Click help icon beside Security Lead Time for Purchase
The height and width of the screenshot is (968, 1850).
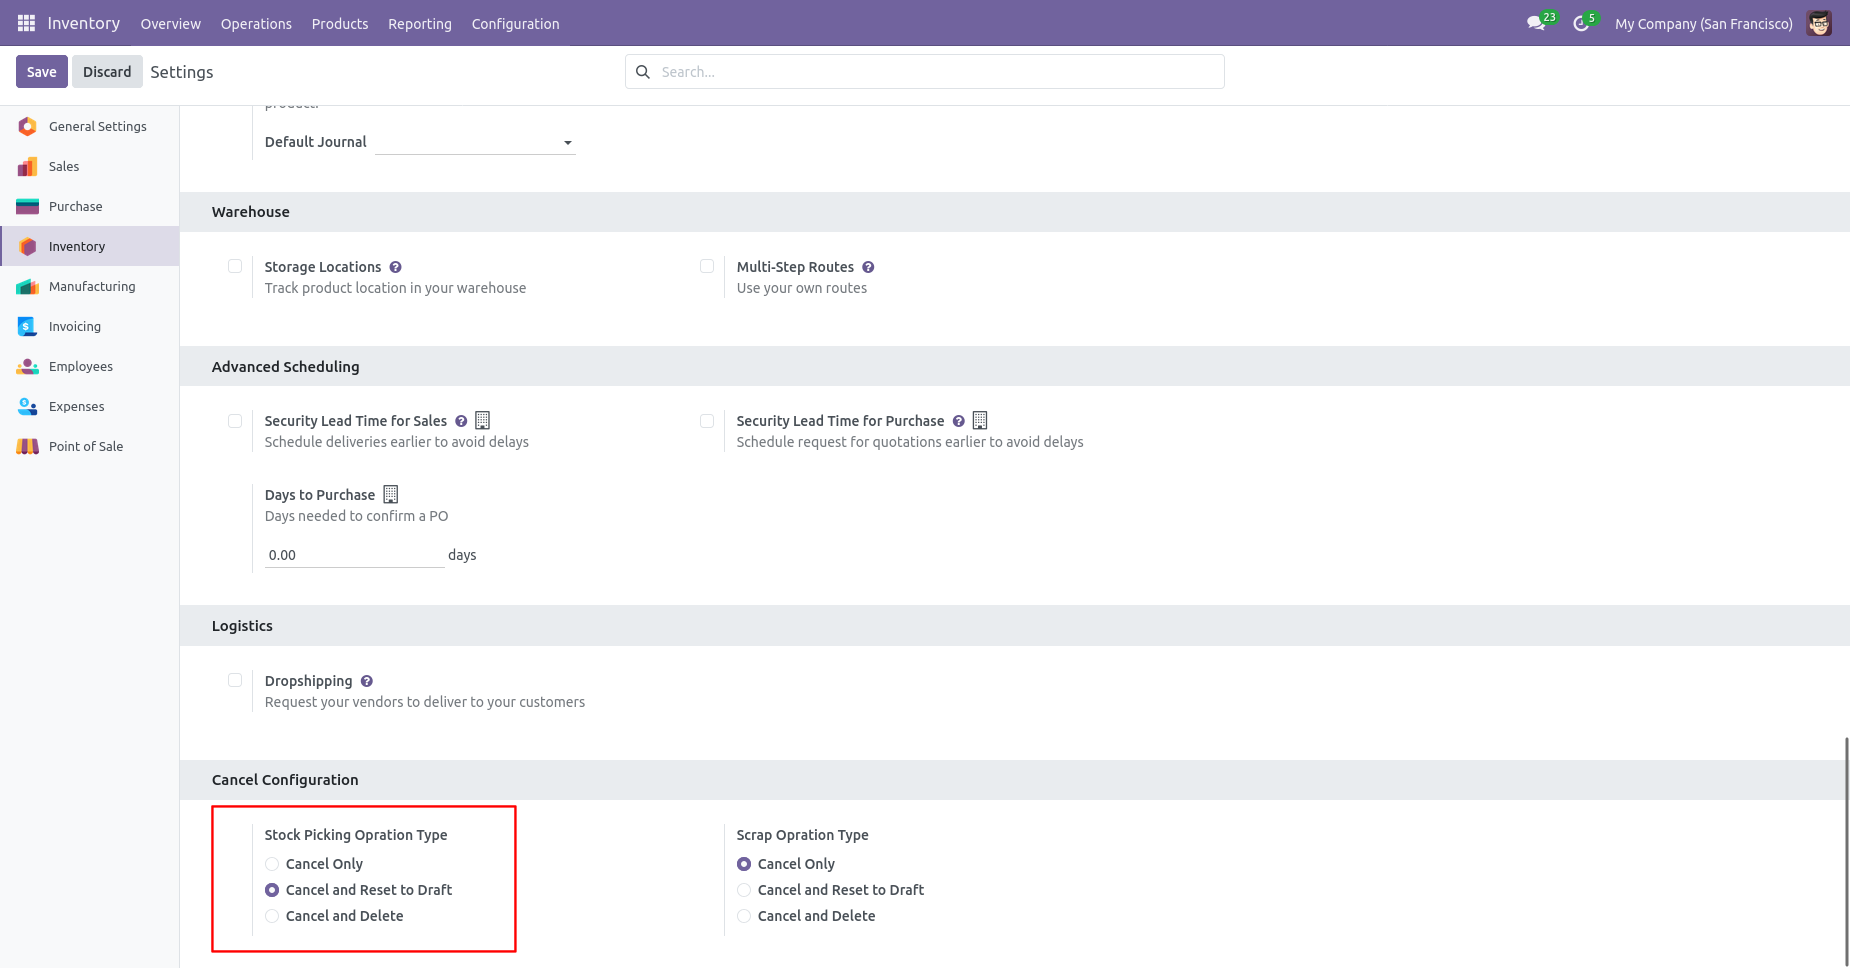(x=958, y=421)
